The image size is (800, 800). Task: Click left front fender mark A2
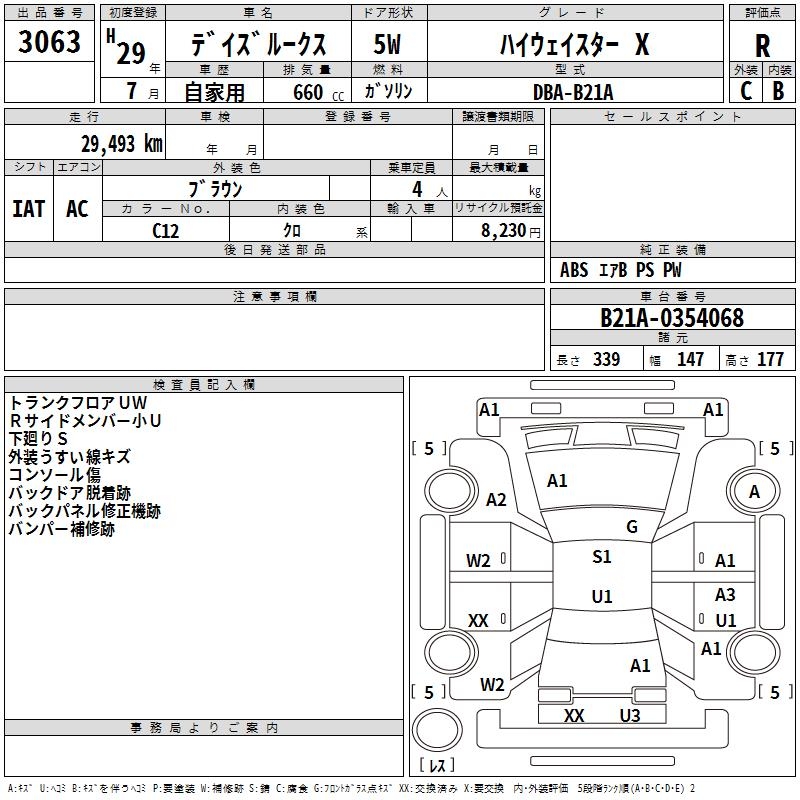[496, 499]
